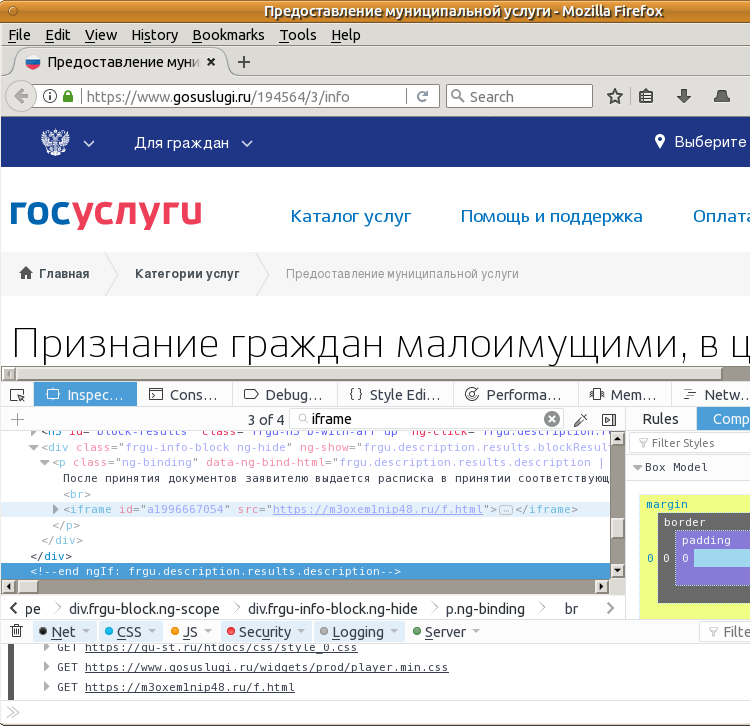Expand the Для граждан dropdown
750x726 pixels.
coord(193,143)
